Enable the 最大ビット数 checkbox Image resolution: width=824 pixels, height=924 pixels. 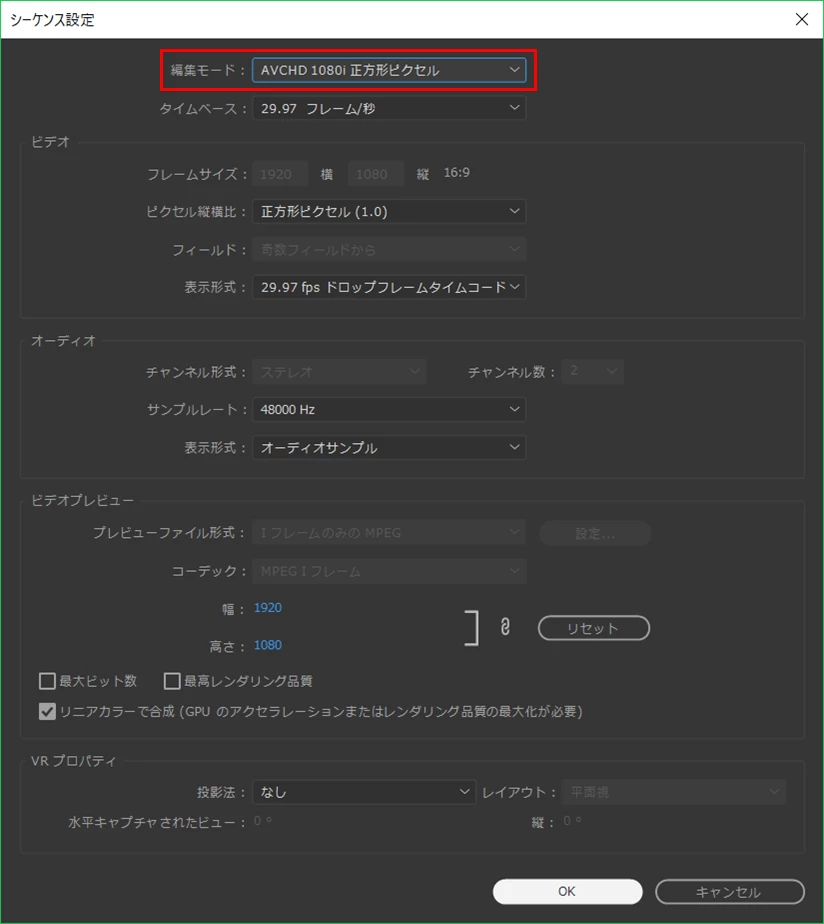coord(47,681)
